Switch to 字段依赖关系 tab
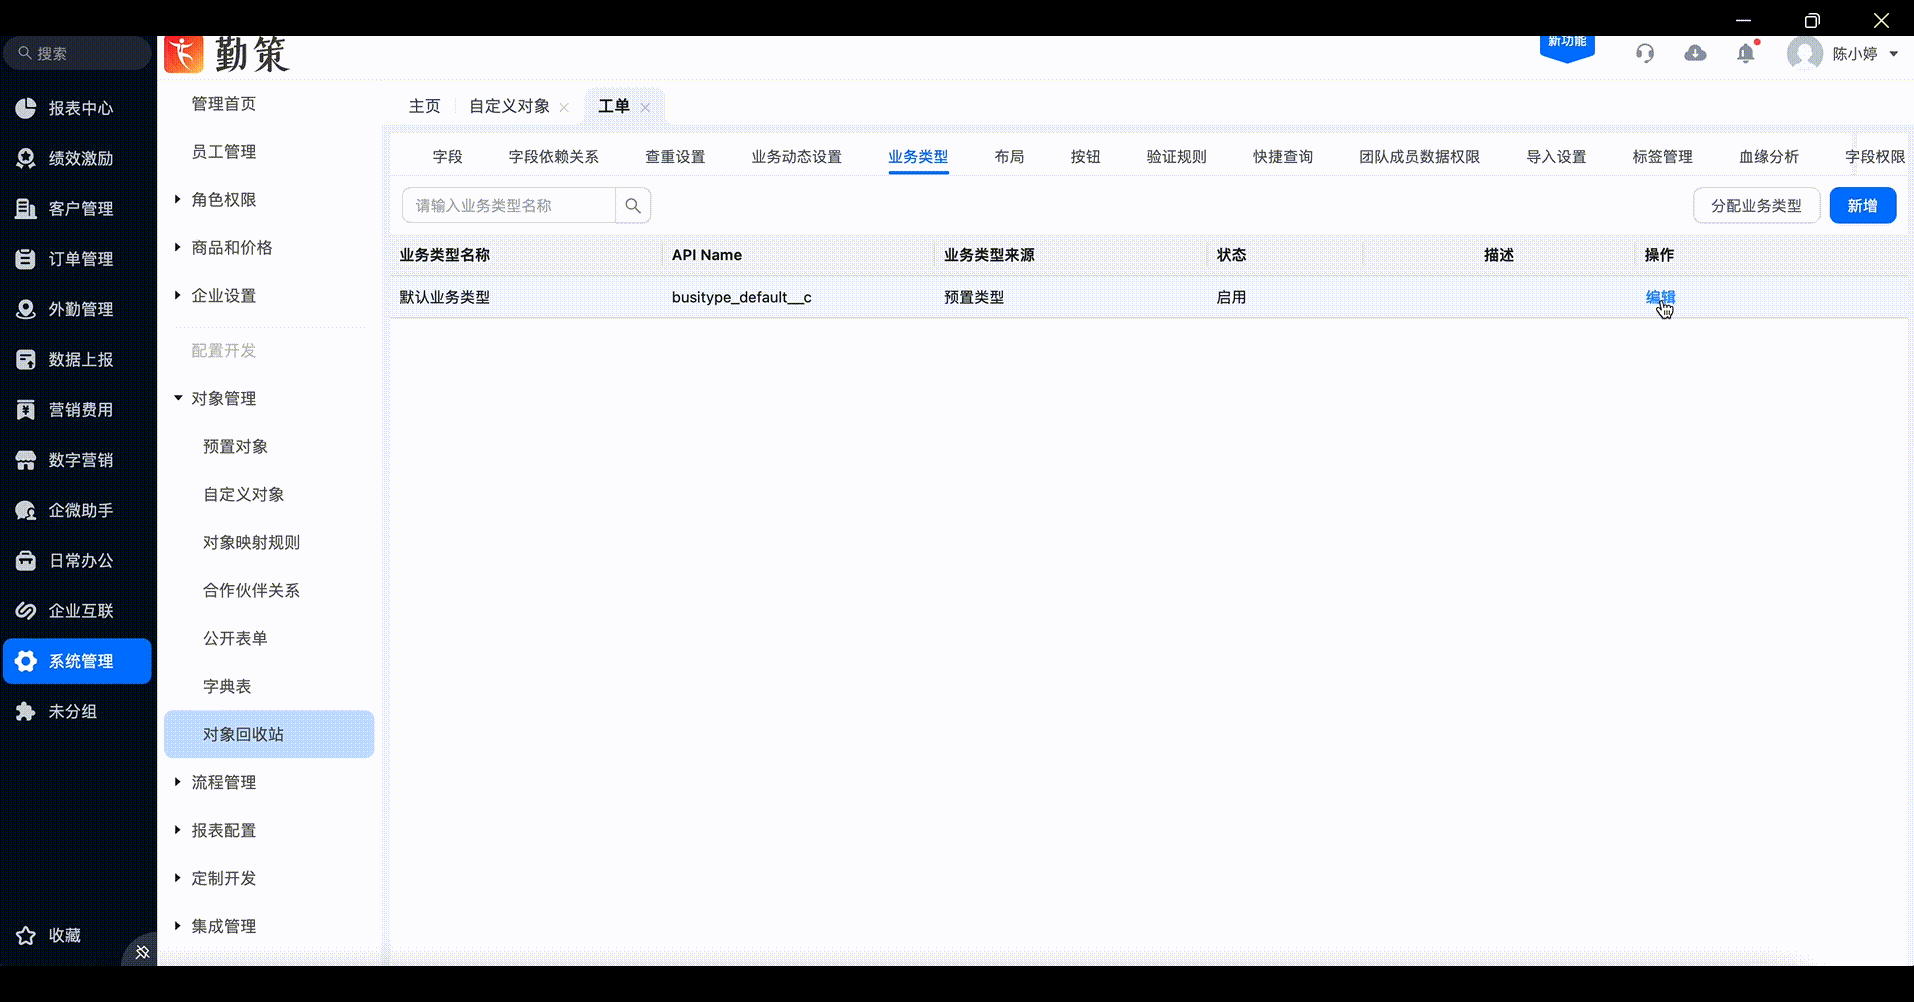 553,157
